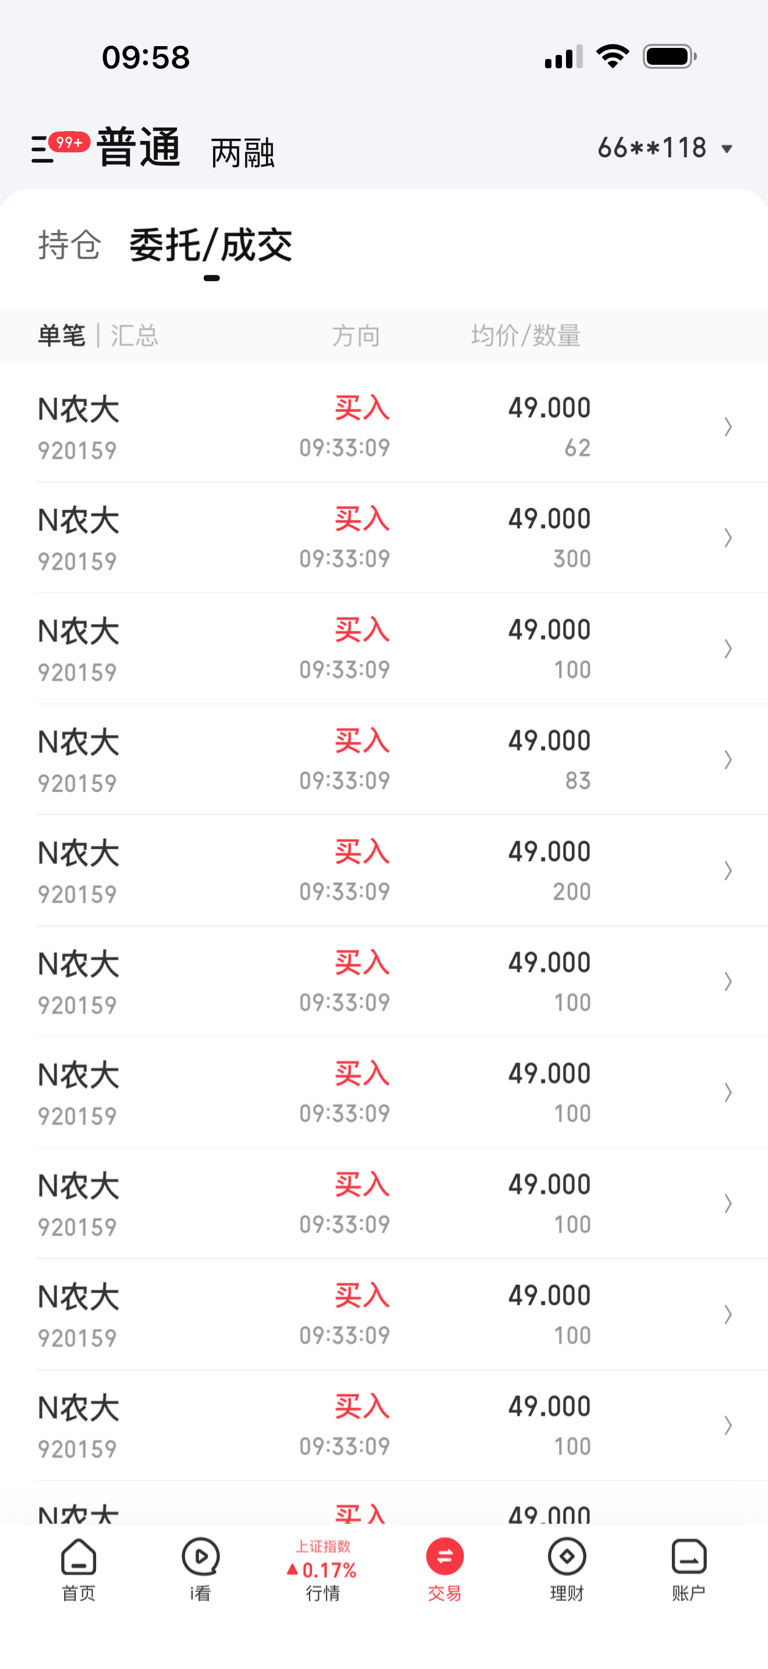This screenshot has width=768, height=1669.
Task: Select the 委托/成交 orders tab
Action: pyautogui.click(x=211, y=246)
